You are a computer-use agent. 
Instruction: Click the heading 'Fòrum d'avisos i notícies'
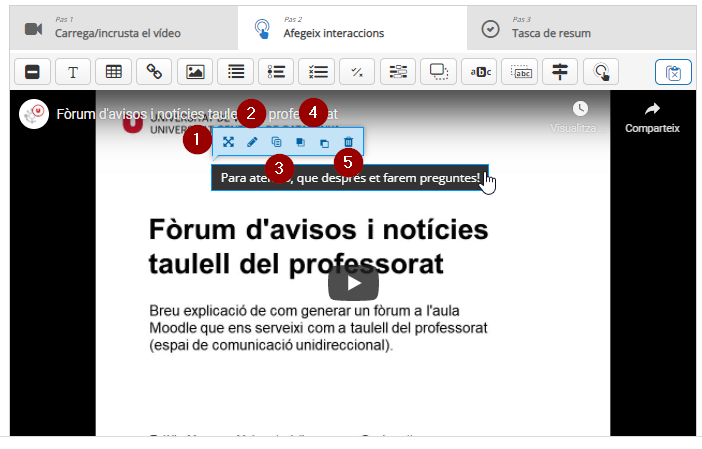pyautogui.click(x=318, y=230)
